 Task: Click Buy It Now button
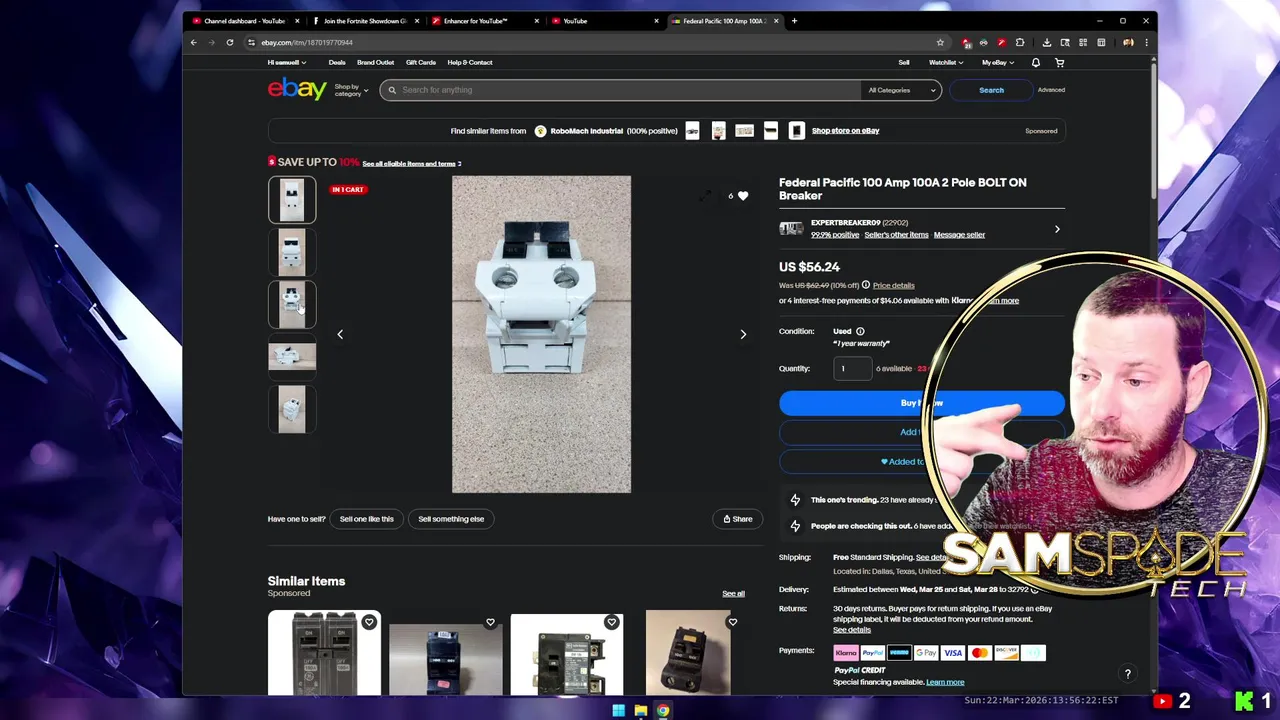pyautogui.click(x=921, y=403)
